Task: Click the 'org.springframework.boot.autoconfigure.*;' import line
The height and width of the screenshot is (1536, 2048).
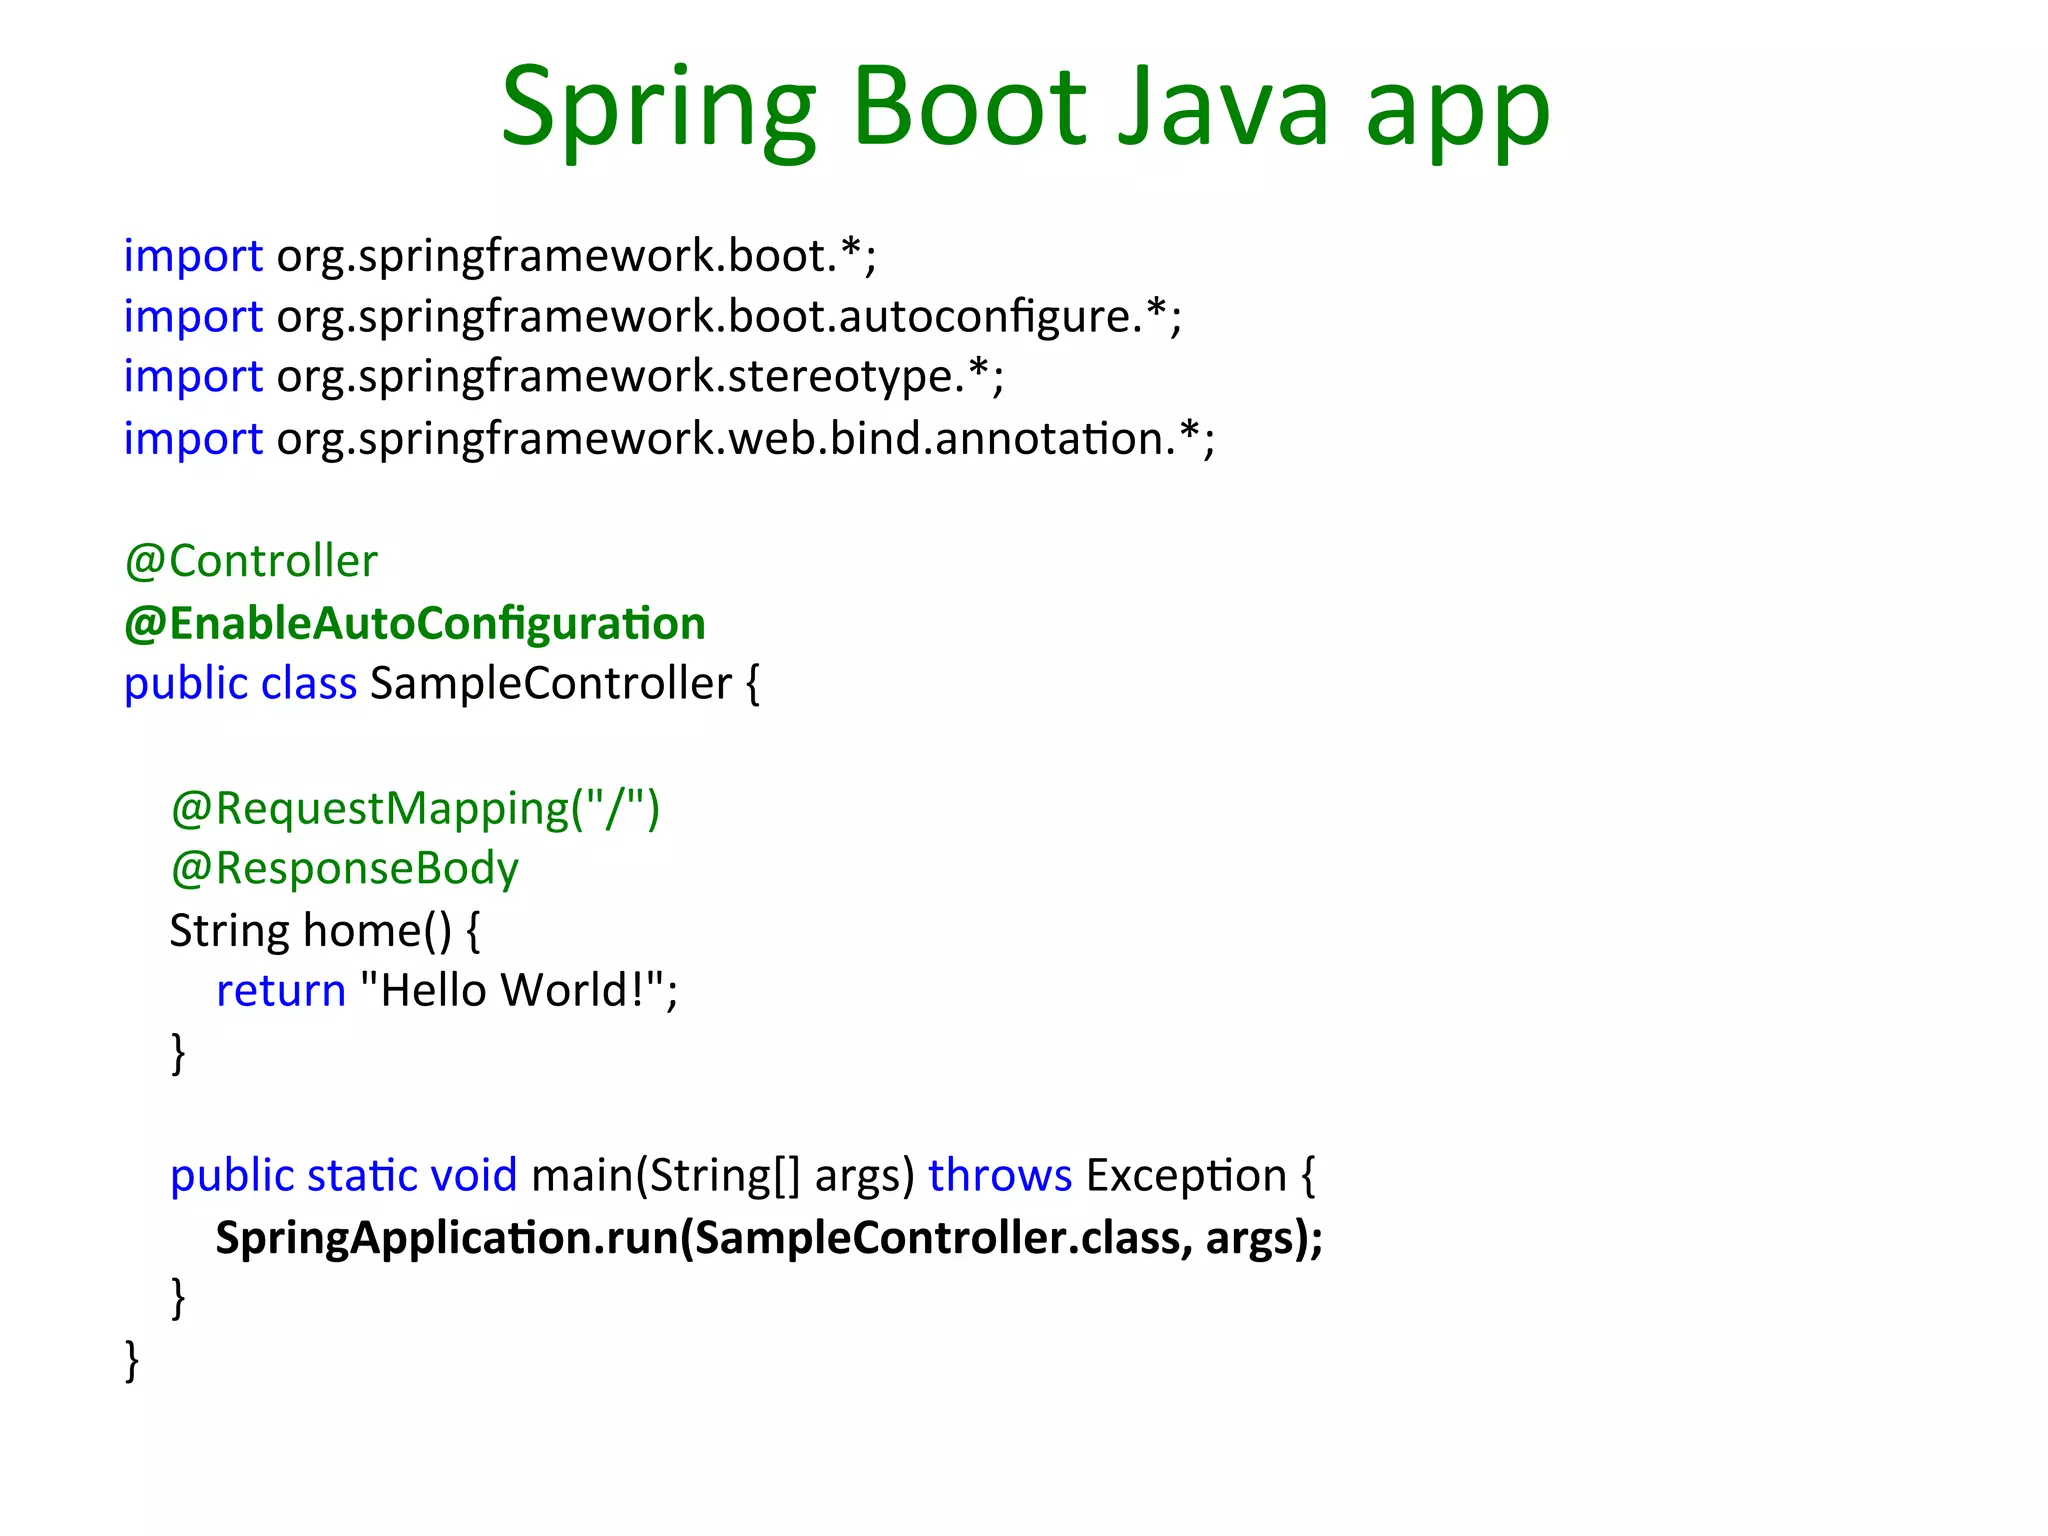Action: click(x=653, y=317)
